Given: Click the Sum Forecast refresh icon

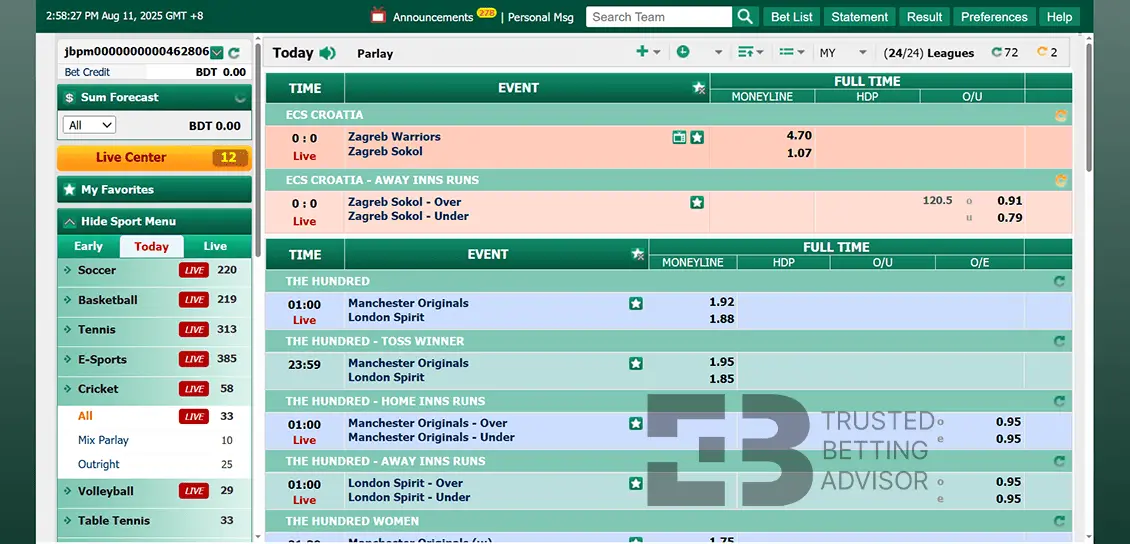Looking at the screenshot, I should (241, 97).
